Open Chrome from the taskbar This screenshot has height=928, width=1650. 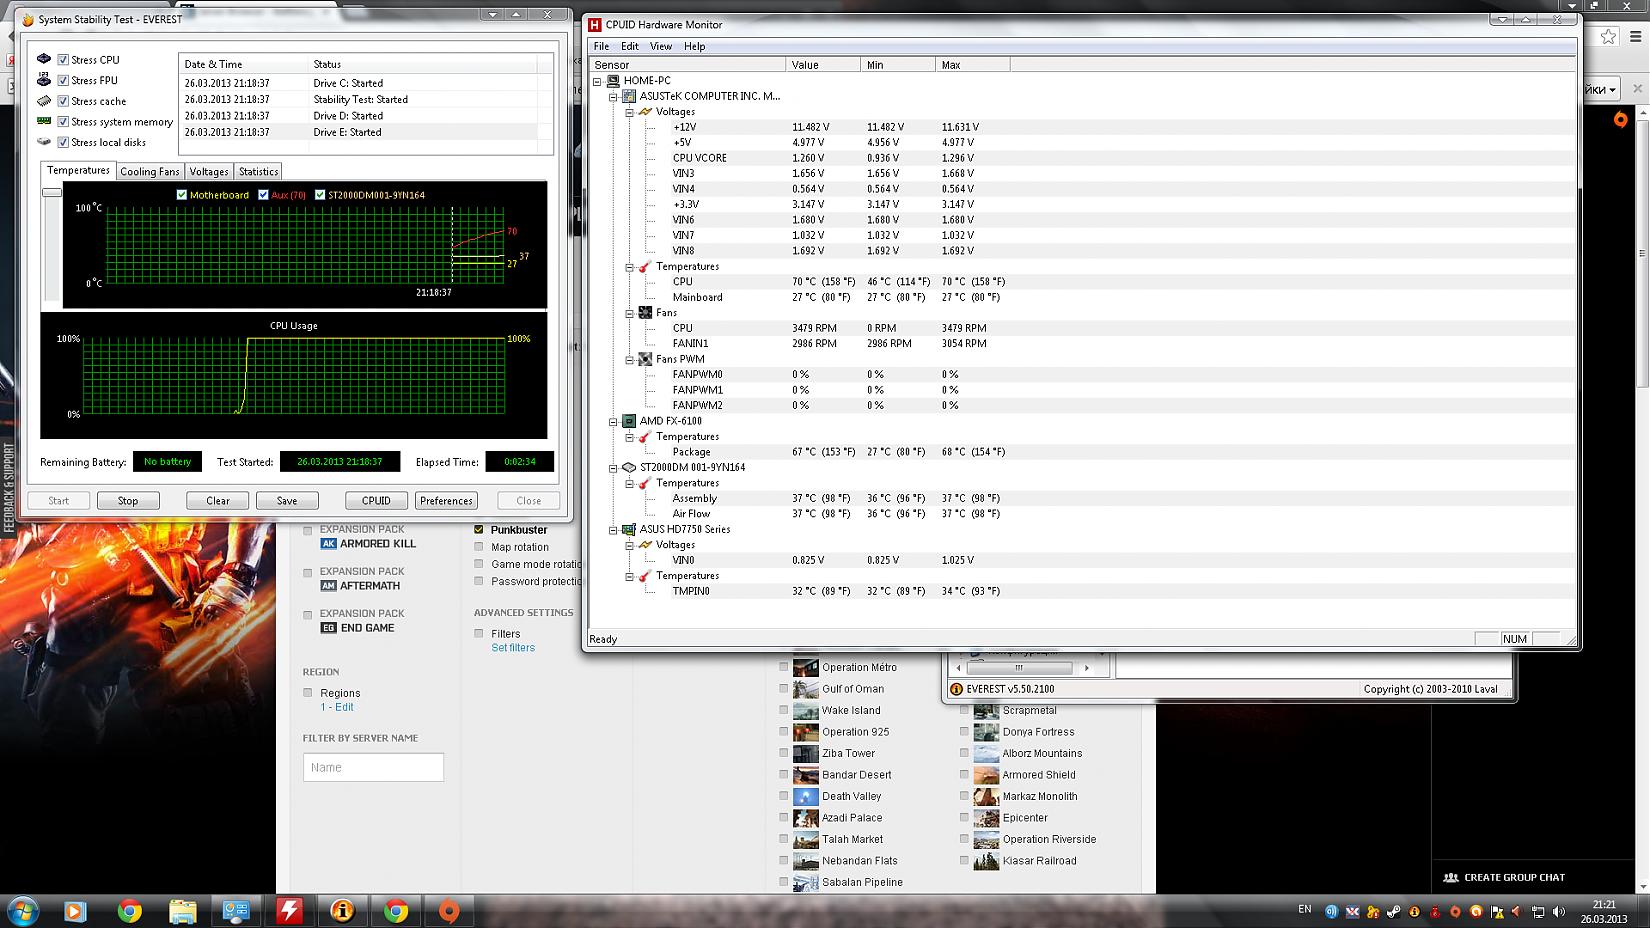click(129, 911)
